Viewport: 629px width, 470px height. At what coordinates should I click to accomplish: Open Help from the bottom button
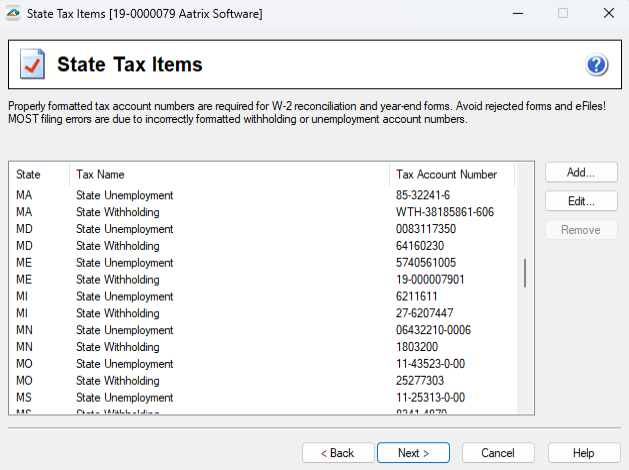(583, 453)
